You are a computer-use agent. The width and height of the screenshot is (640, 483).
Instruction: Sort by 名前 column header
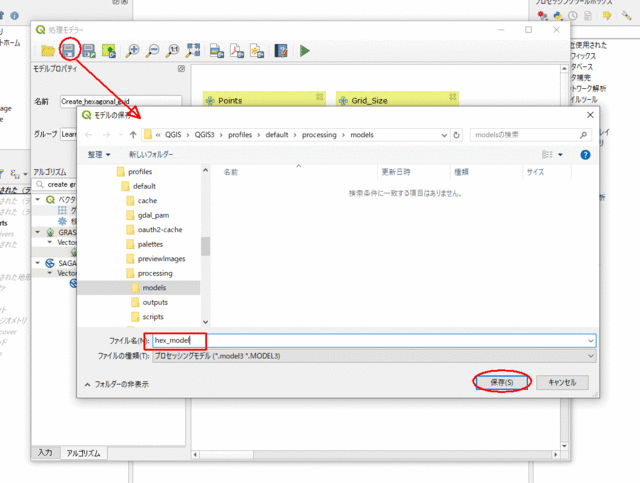point(231,172)
